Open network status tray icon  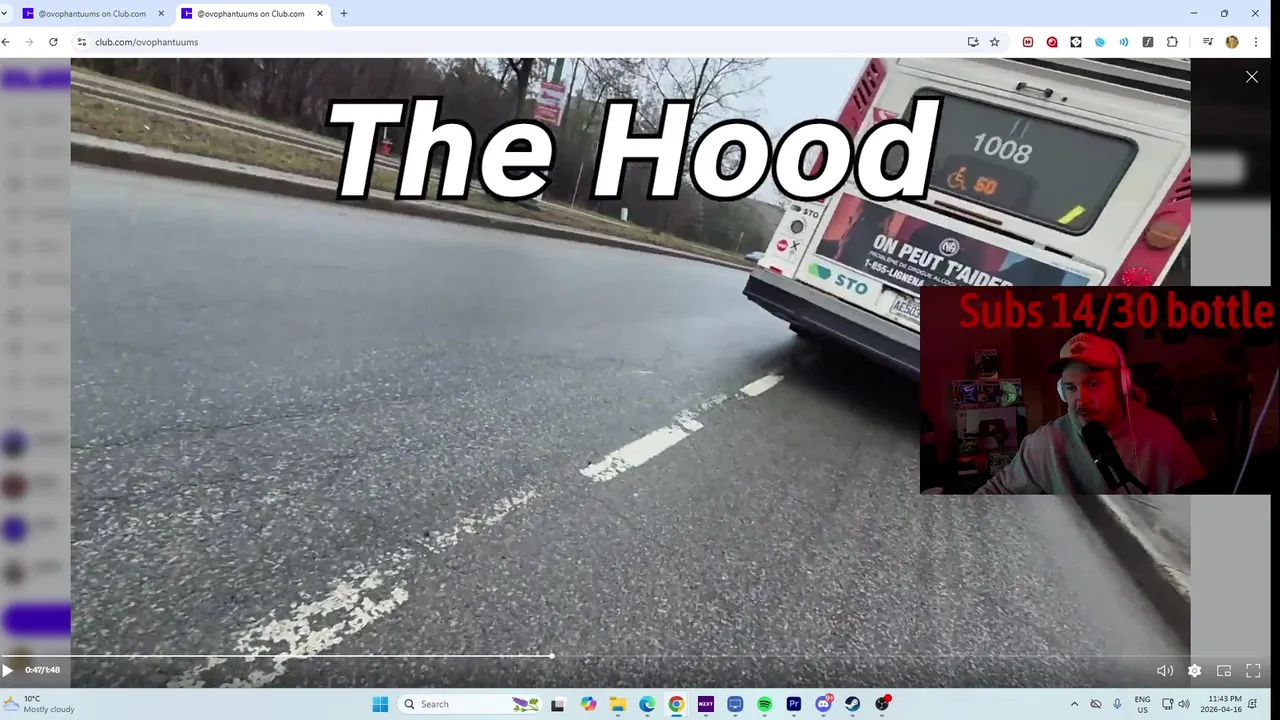1168,704
